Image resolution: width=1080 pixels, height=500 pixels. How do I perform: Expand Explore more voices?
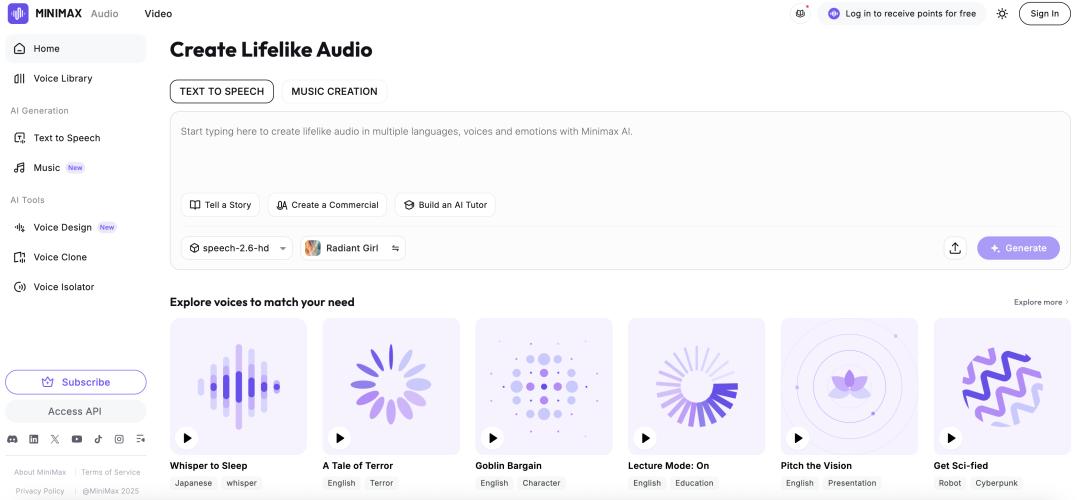pos(1041,302)
